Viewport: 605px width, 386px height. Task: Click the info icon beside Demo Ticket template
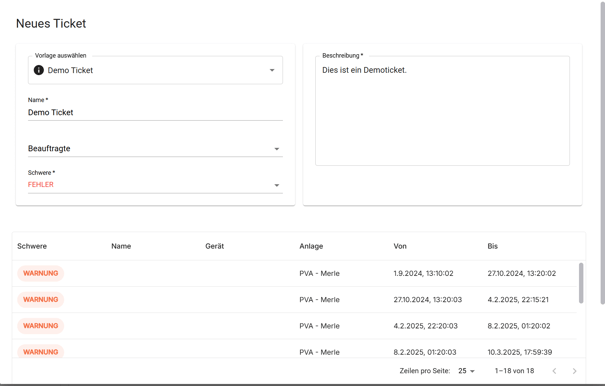pos(39,70)
